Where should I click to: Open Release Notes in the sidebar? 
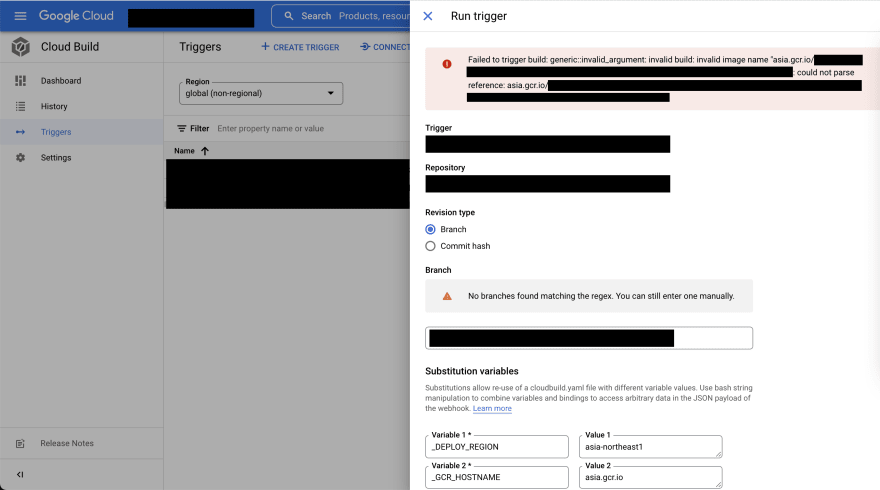(67, 443)
